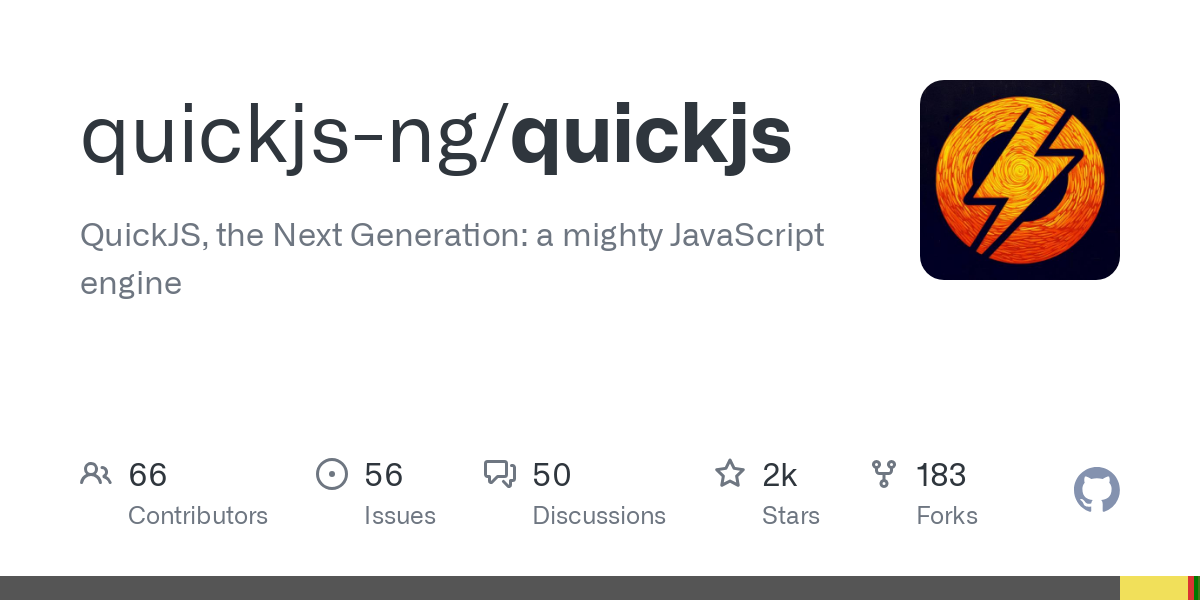Open the Issues label

(x=400, y=516)
